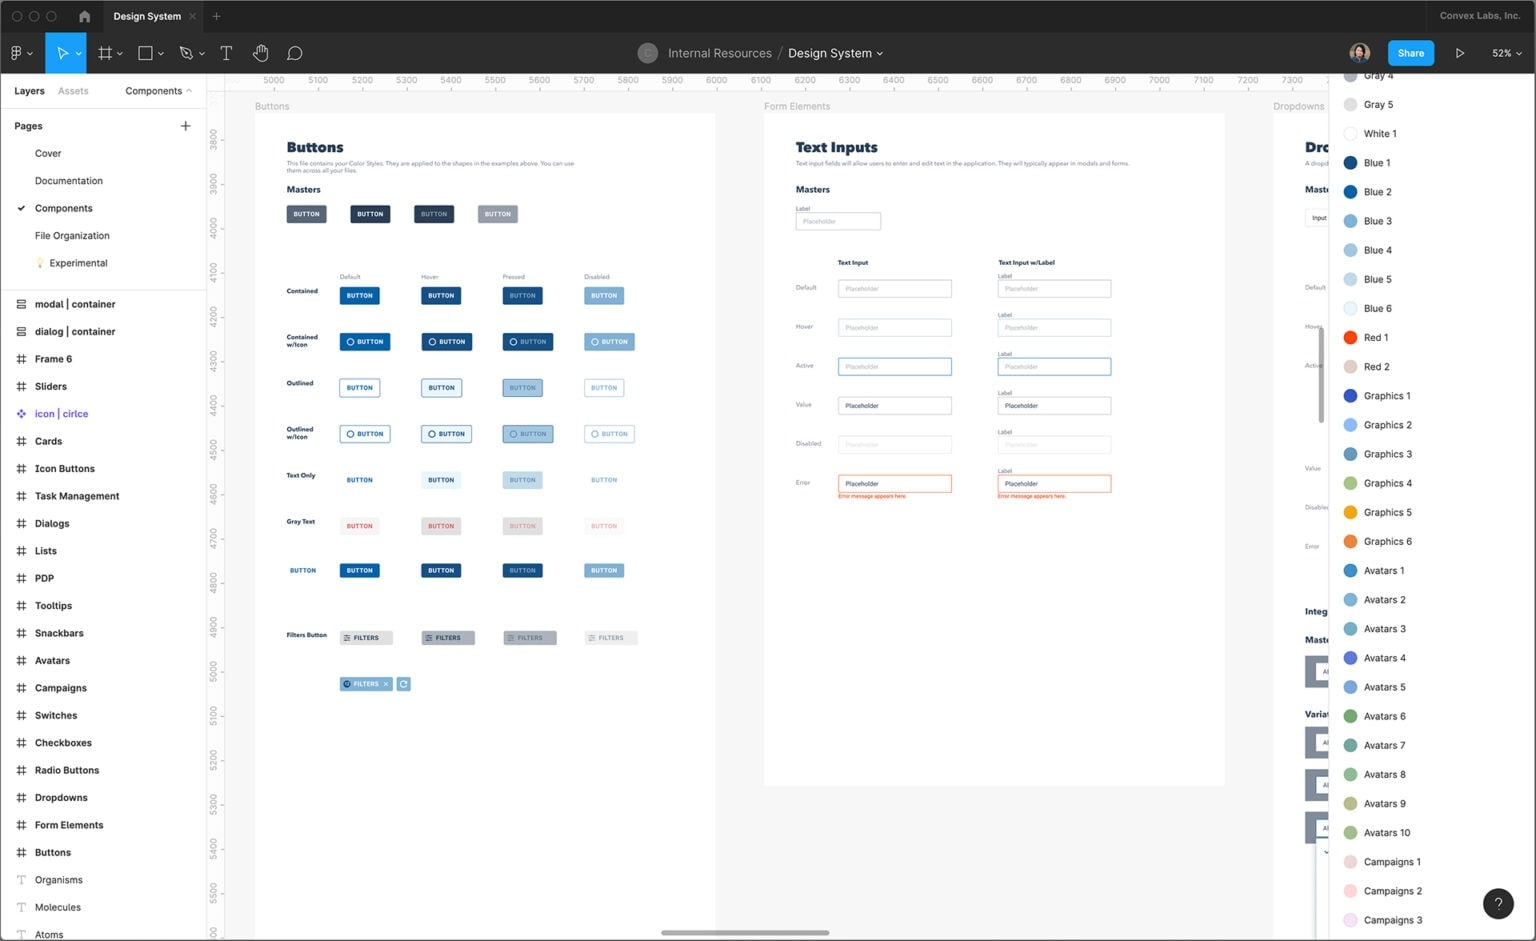Select the Experimental page
The height and width of the screenshot is (941, 1536).
[78, 263]
